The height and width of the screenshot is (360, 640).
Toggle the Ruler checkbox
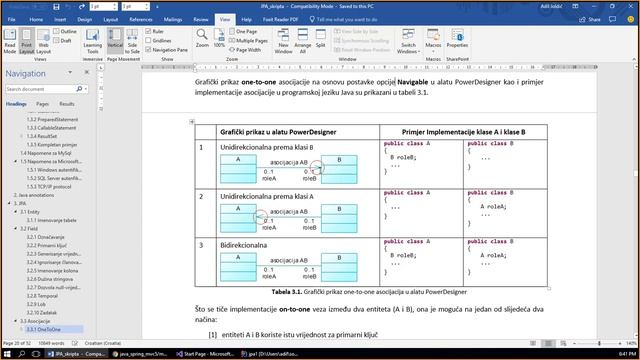click(154, 31)
